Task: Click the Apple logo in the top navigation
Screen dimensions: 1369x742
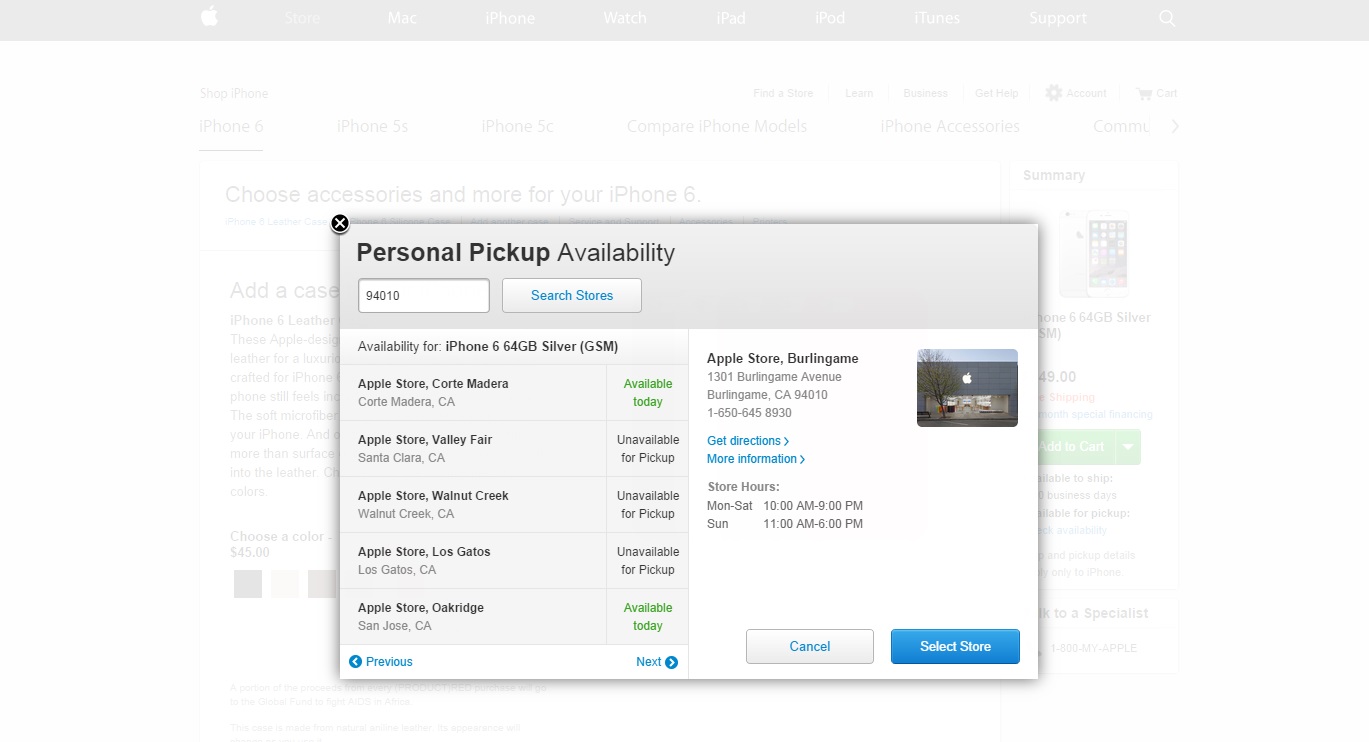Action: tap(209, 17)
